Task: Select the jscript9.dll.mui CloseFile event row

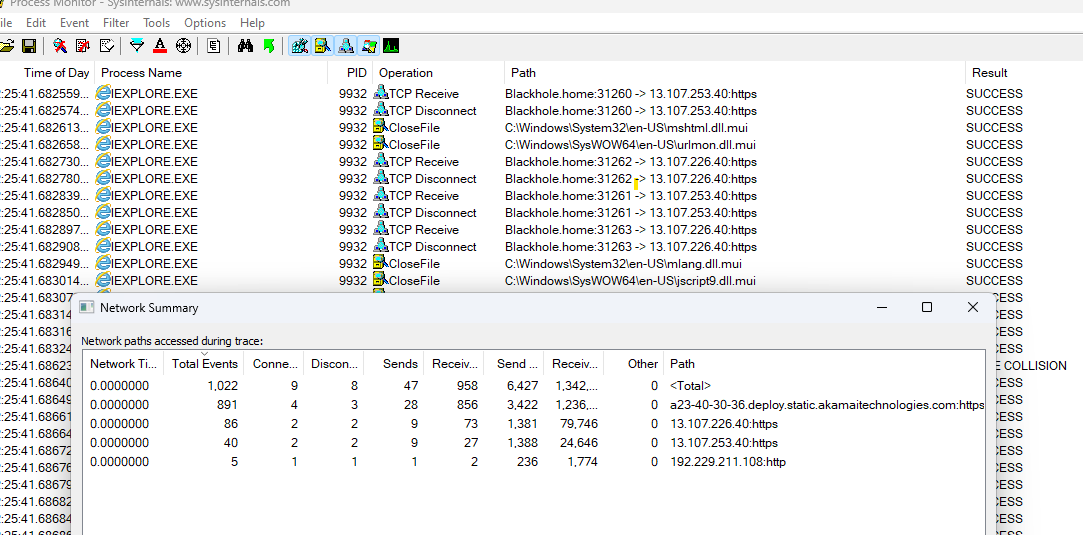Action: tap(542, 281)
